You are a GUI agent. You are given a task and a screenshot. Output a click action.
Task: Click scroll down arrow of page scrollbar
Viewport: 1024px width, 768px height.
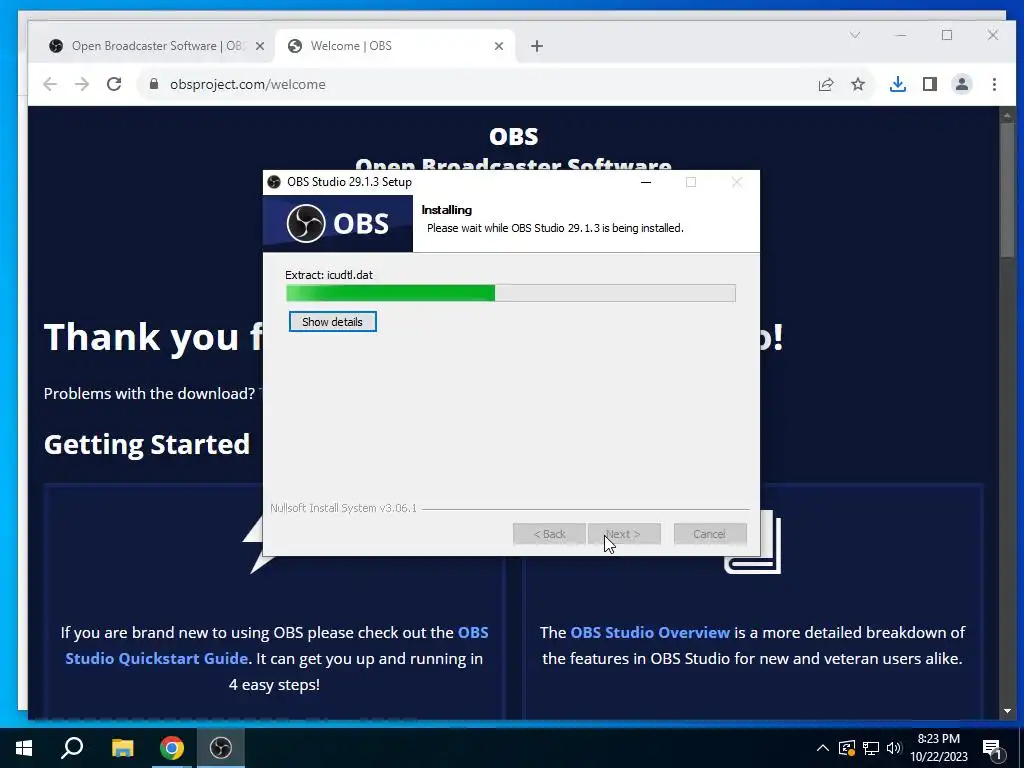pyautogui.click(x=1007, y=711)
